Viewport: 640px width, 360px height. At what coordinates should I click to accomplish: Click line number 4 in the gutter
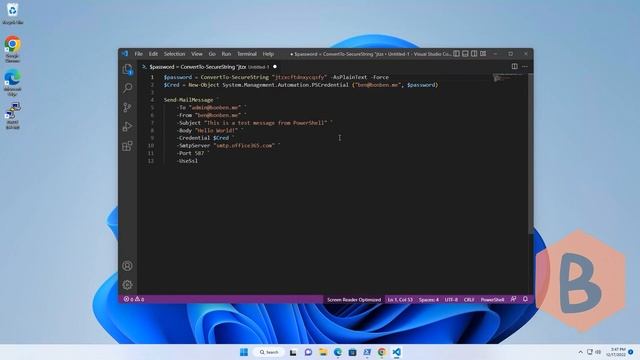point(152,100)
